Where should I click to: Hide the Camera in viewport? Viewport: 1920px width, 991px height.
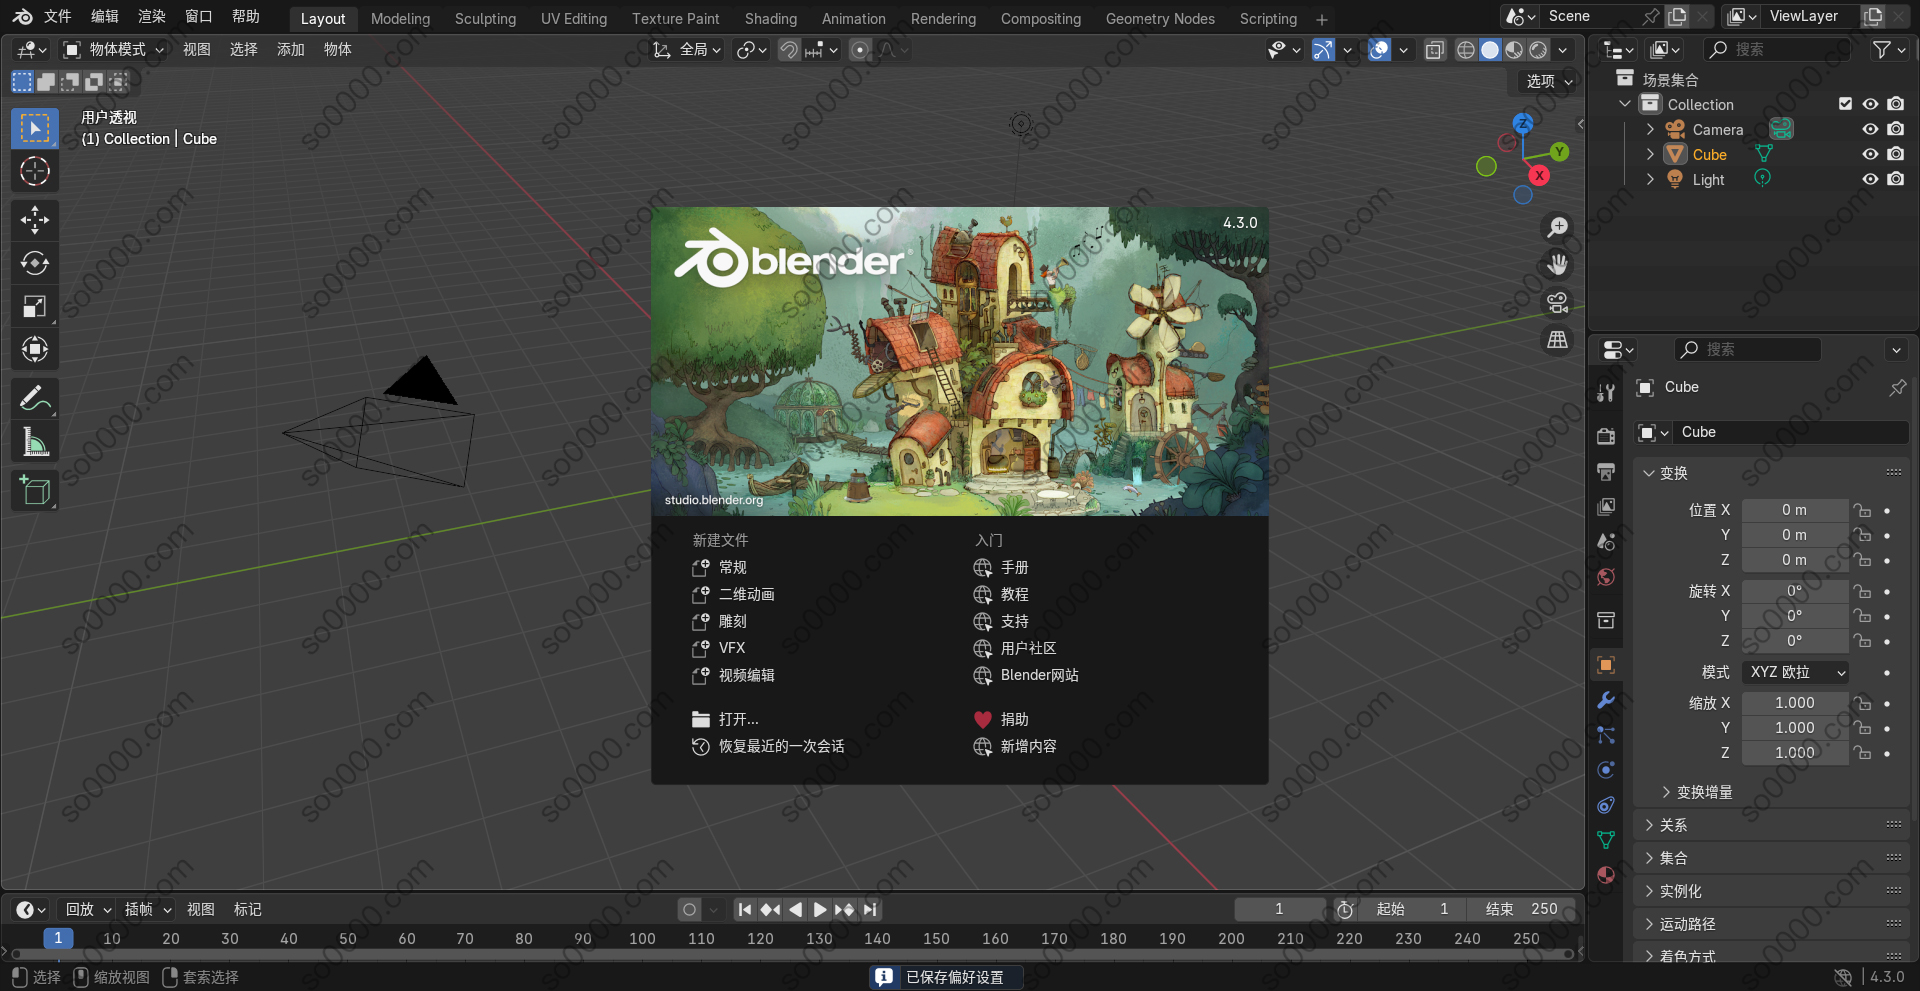[1870, 129]
